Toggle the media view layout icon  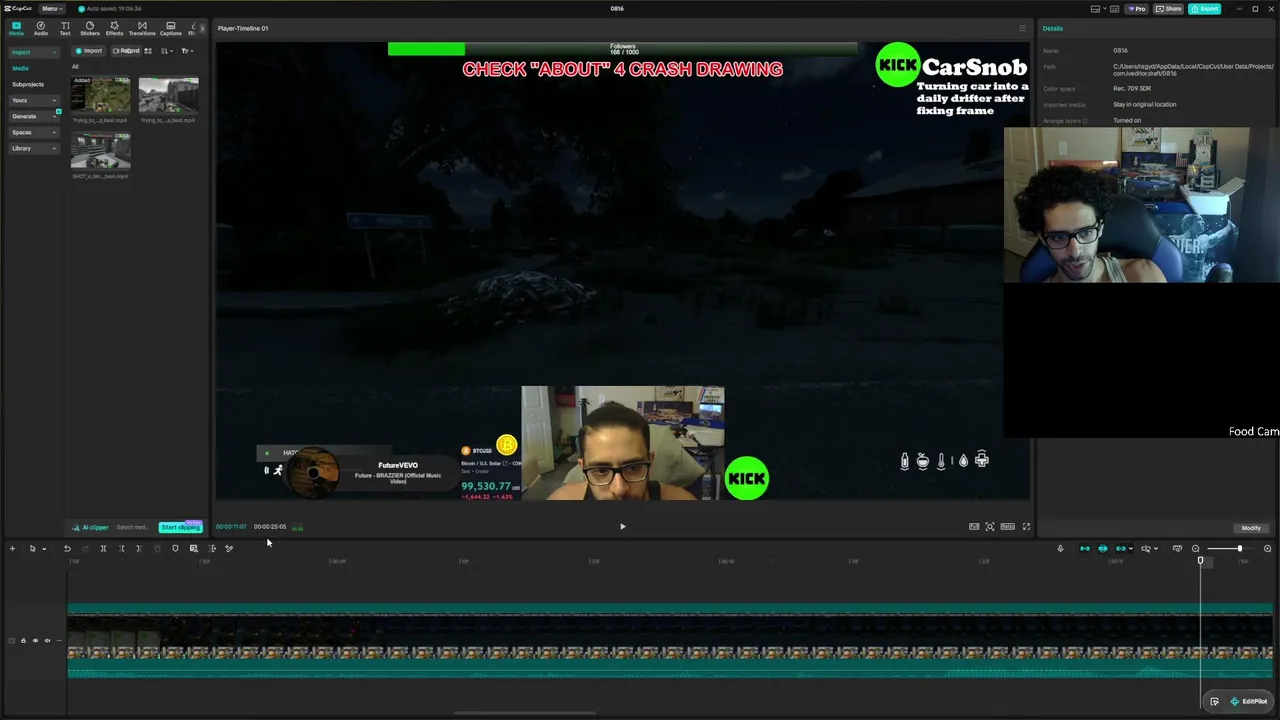click(x=148, y=51)
